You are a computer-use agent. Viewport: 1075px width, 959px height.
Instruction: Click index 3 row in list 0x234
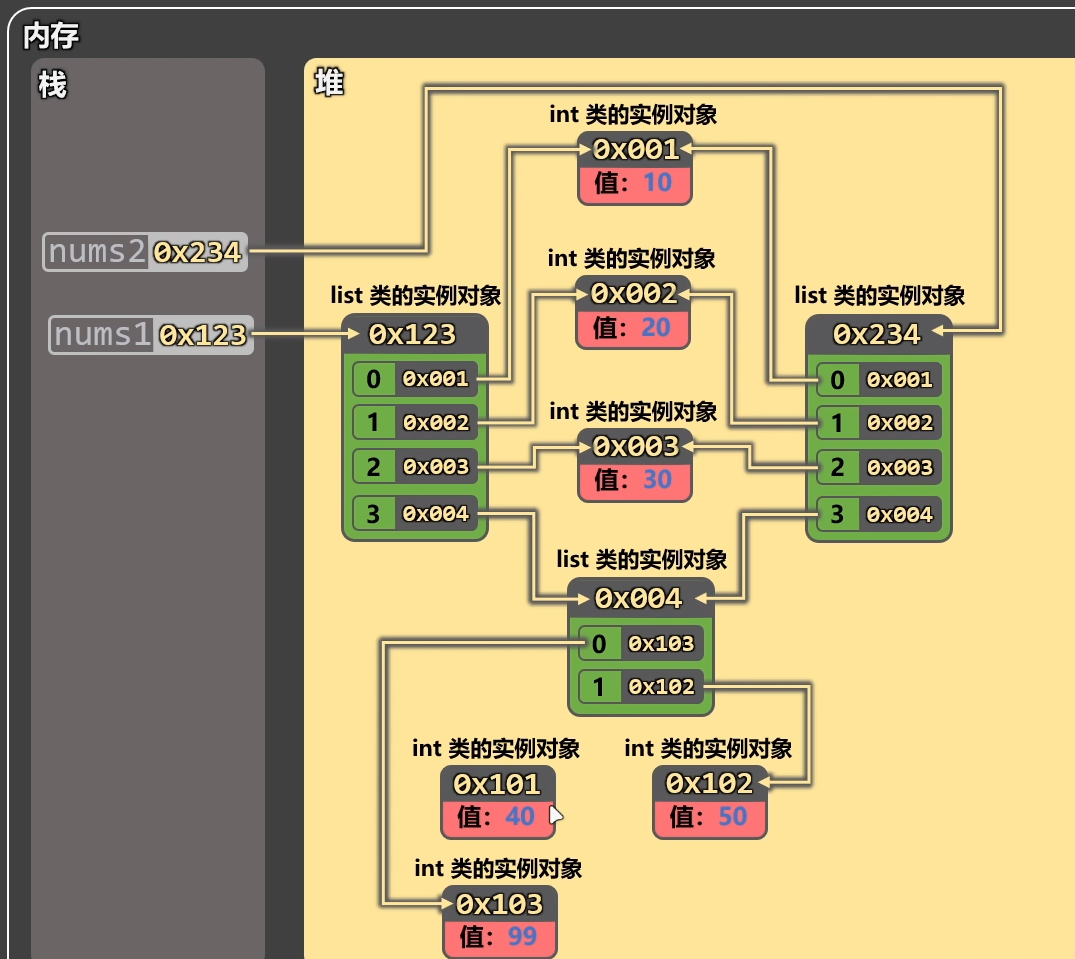click(879, 514)
